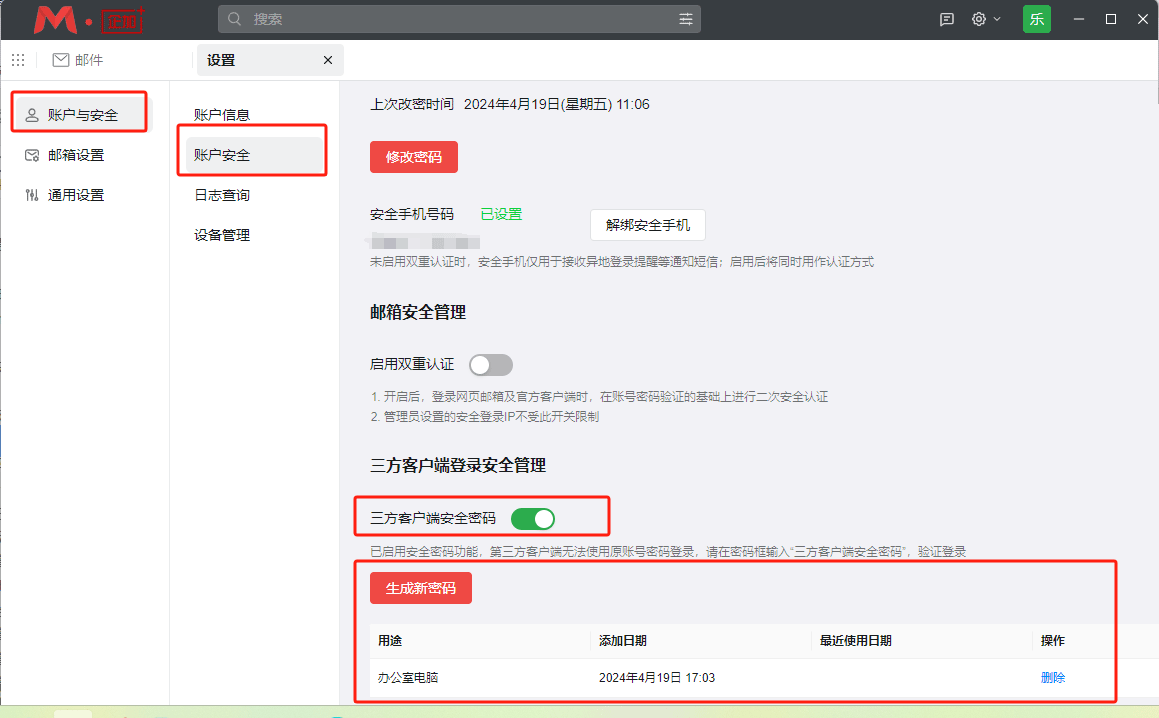
Task: Open the feedback message icon in title bar
Action: pyautogui.click(x=946, y=18)
